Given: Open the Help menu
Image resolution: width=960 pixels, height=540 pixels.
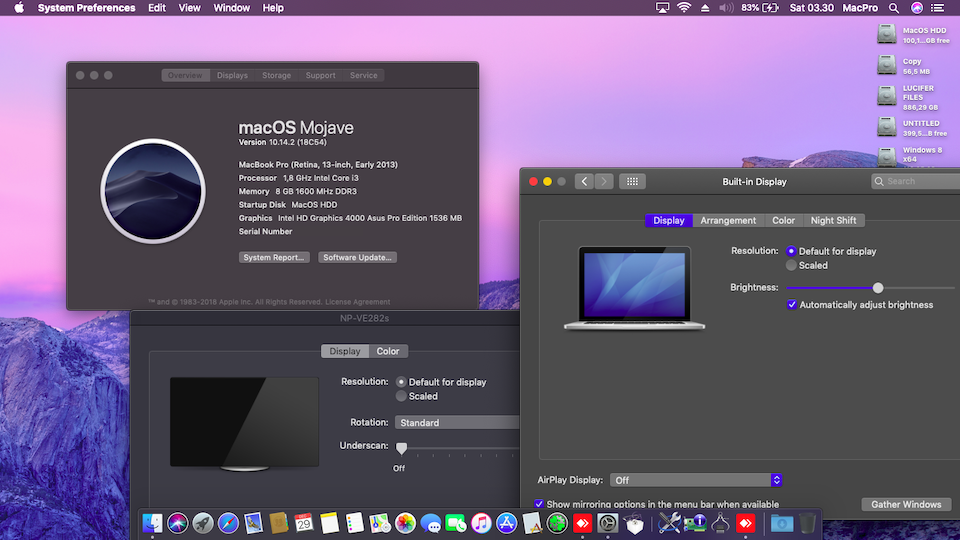Looking at the screenshot, I should tap(273, 8).
